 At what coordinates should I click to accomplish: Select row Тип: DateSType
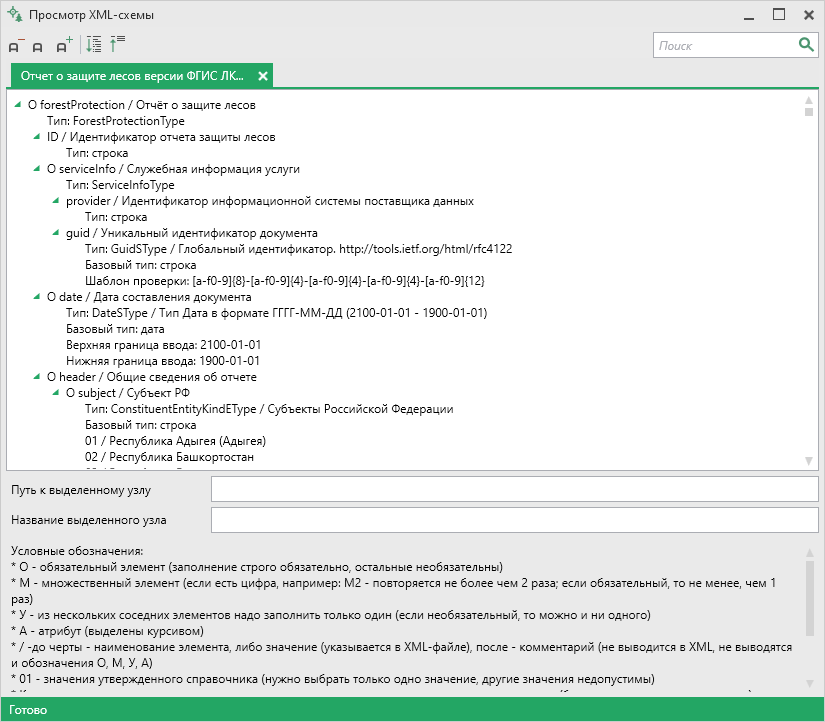click(x=276, y=313)
